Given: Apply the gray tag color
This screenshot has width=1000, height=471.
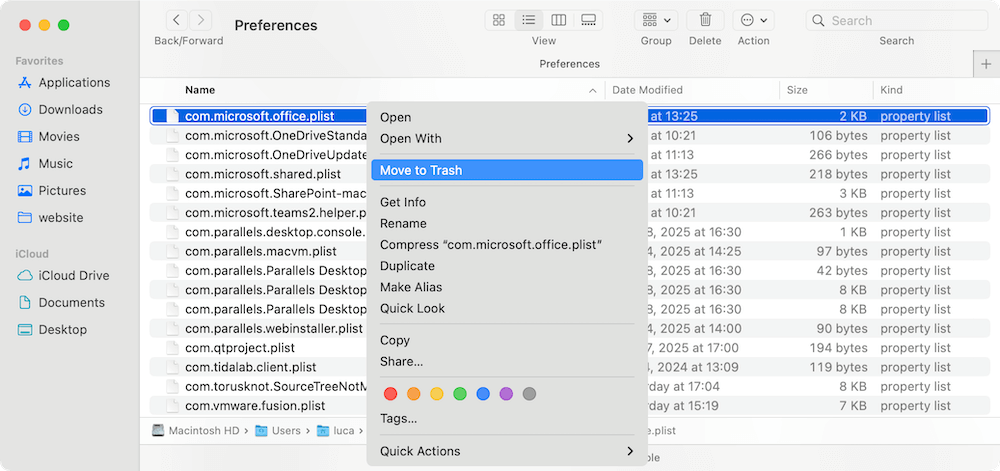Looking at the screenshot, I should (x=529, y=394).
